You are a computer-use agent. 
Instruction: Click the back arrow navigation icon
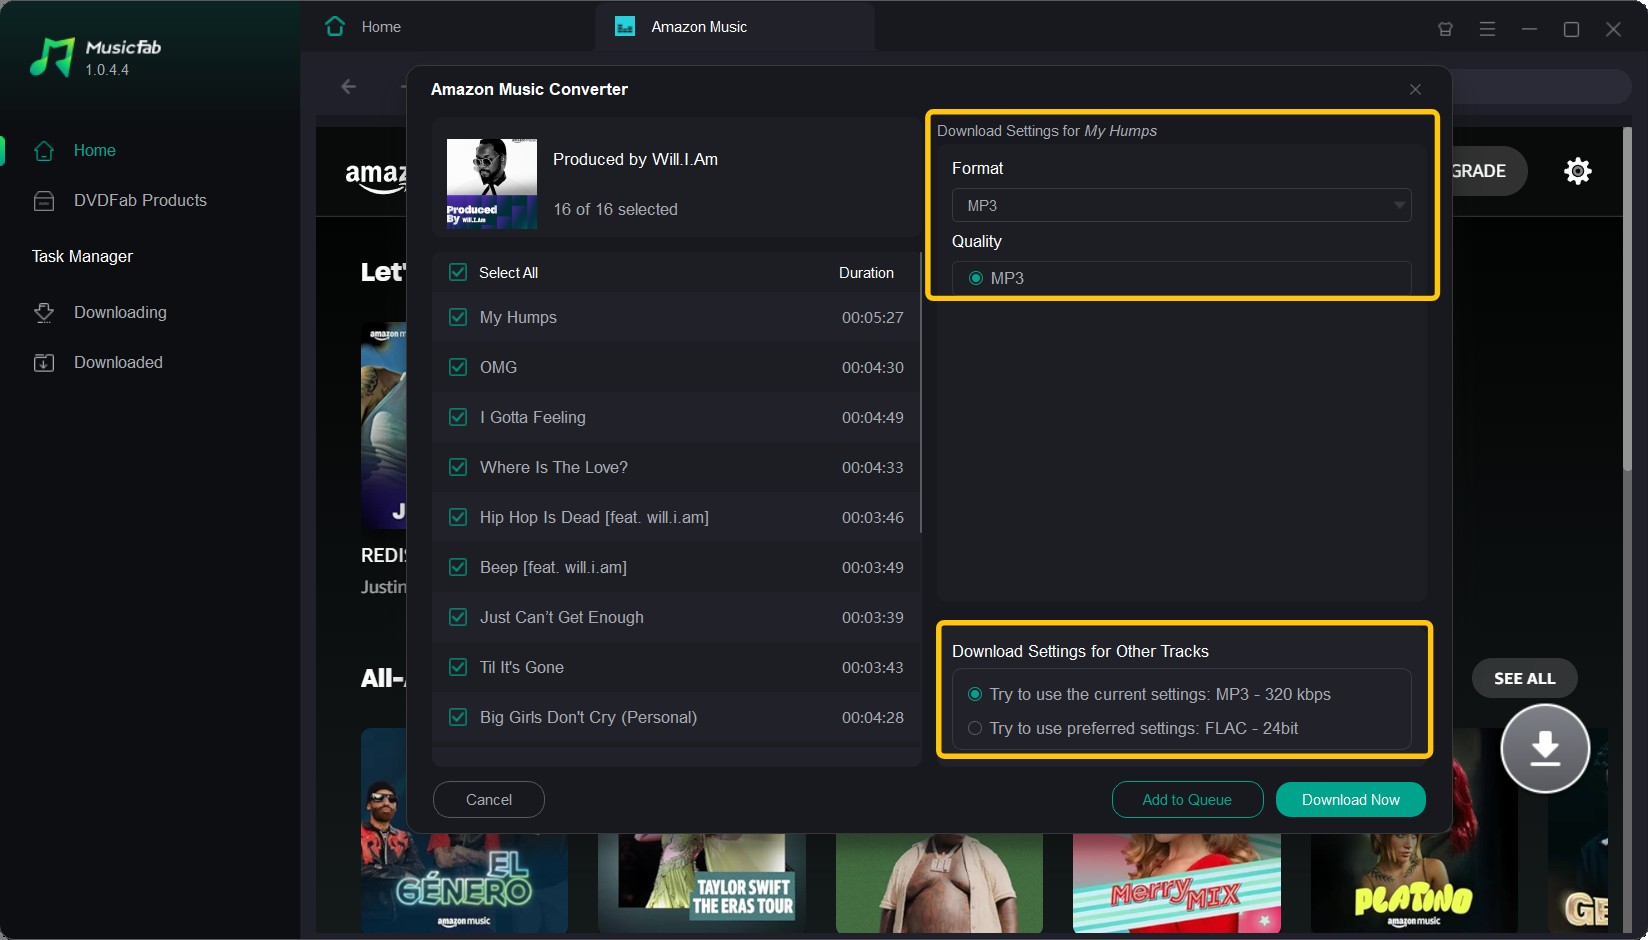coord(348,87)
